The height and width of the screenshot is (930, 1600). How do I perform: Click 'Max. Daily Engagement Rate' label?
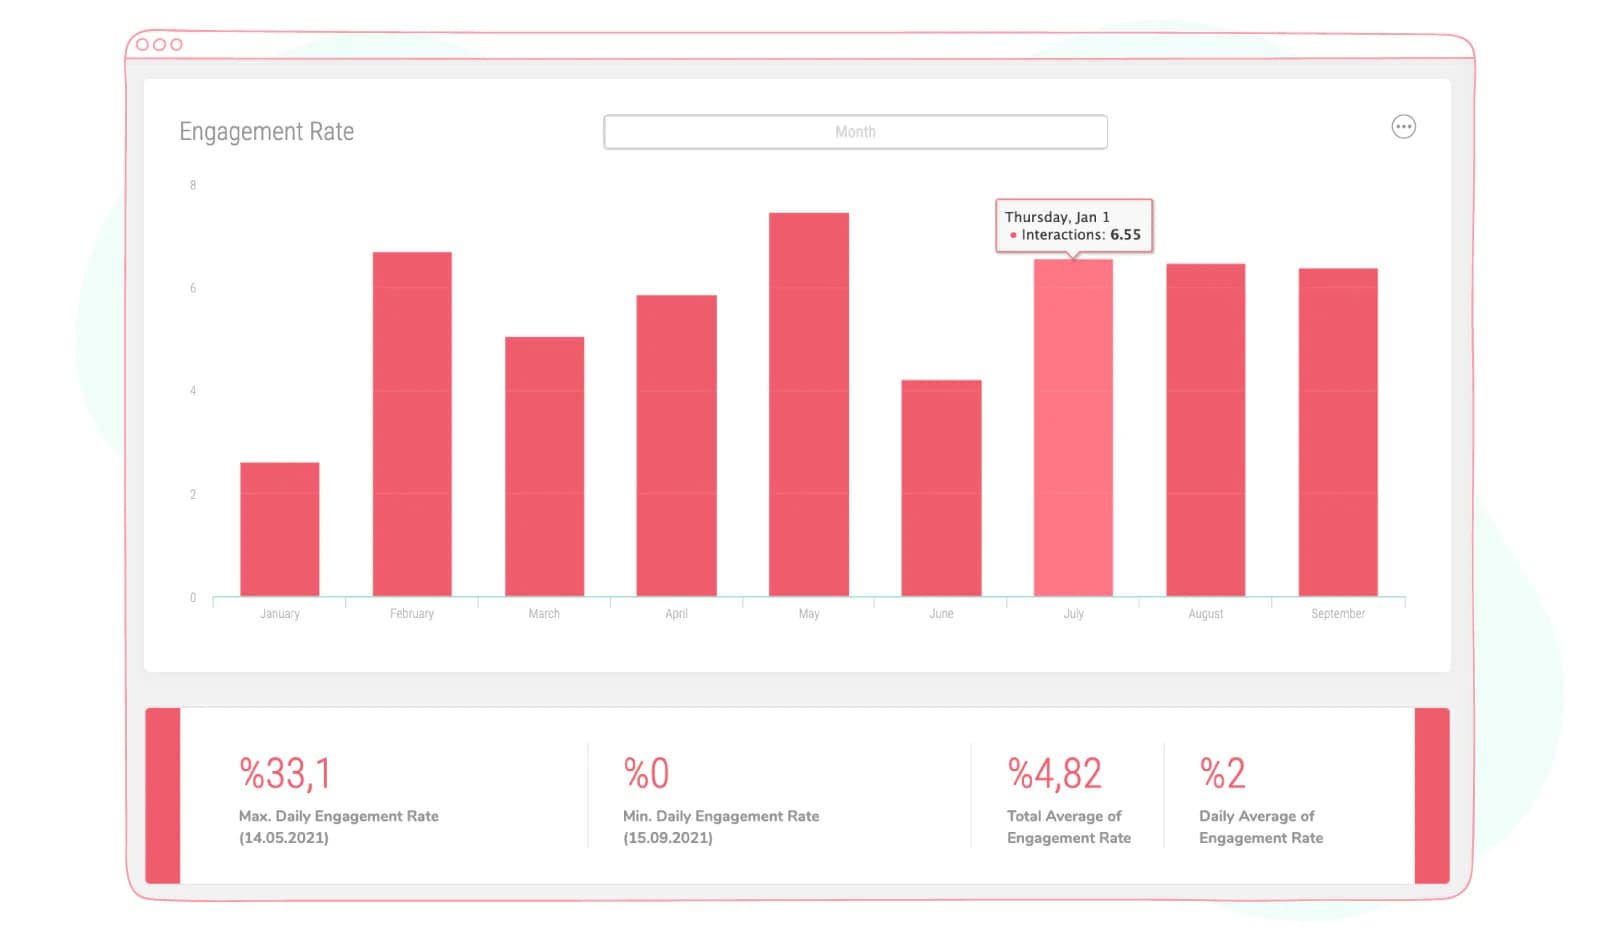pos(339,816)
